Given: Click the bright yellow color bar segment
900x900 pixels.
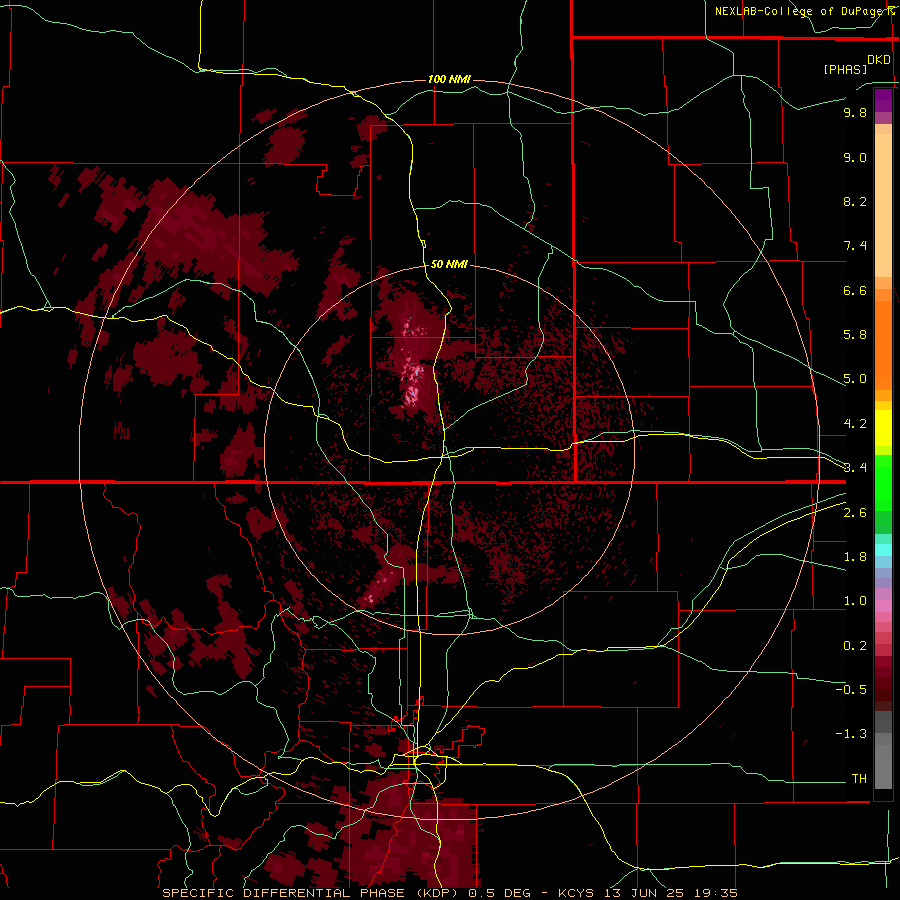Looking at the screenshot, I should 883,428.
